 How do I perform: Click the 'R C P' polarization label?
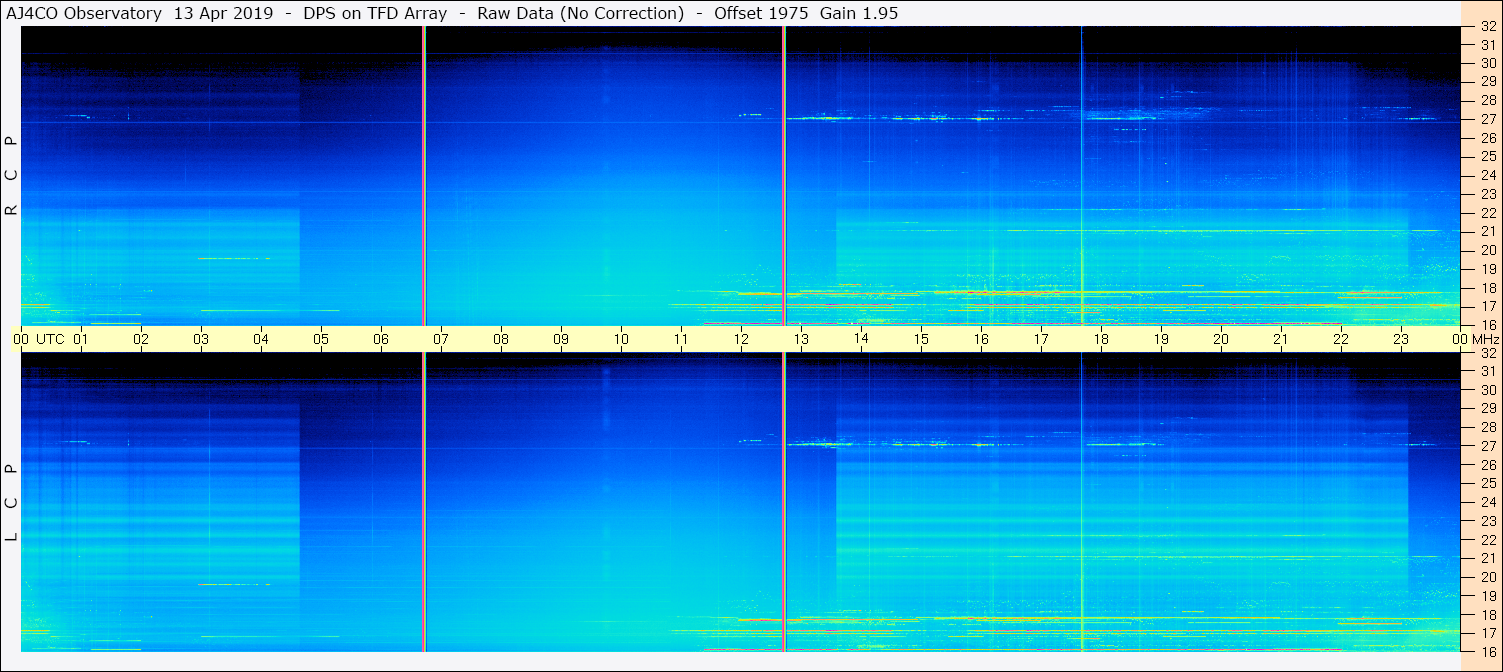(x=11, y=176)
